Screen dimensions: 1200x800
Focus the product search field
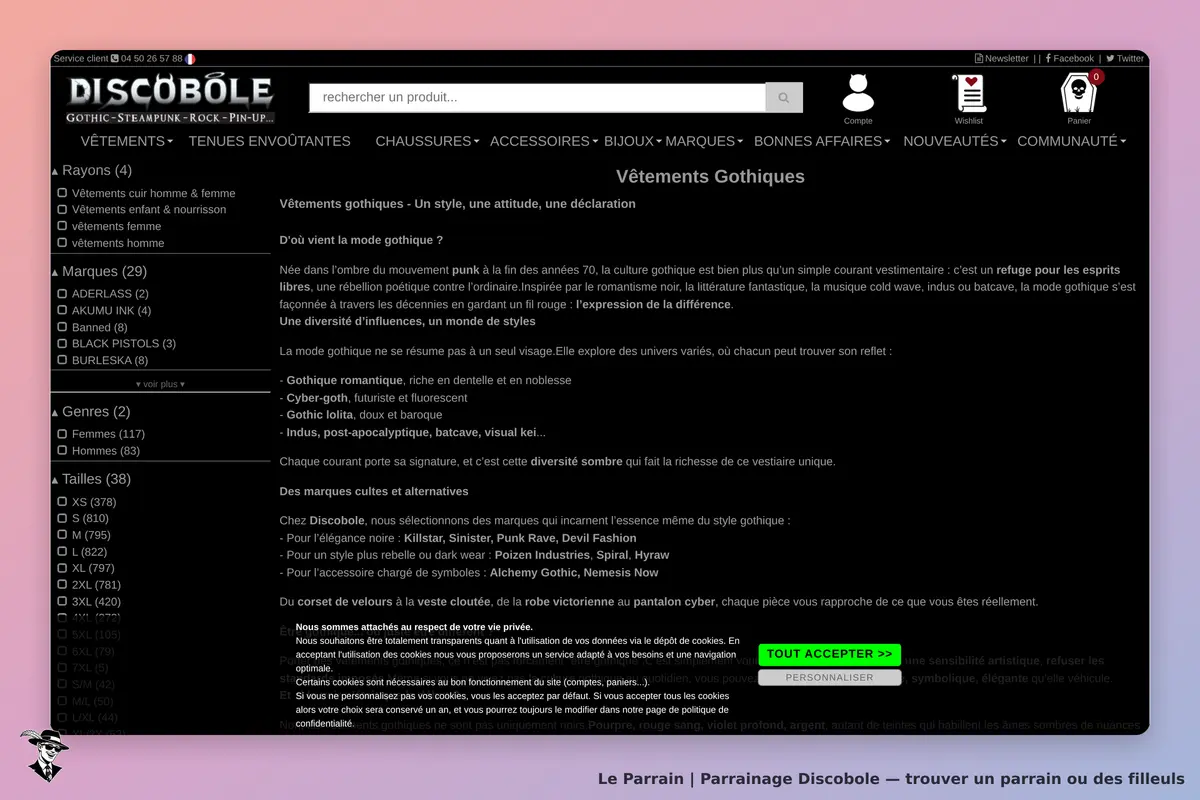tap(537, 98)
